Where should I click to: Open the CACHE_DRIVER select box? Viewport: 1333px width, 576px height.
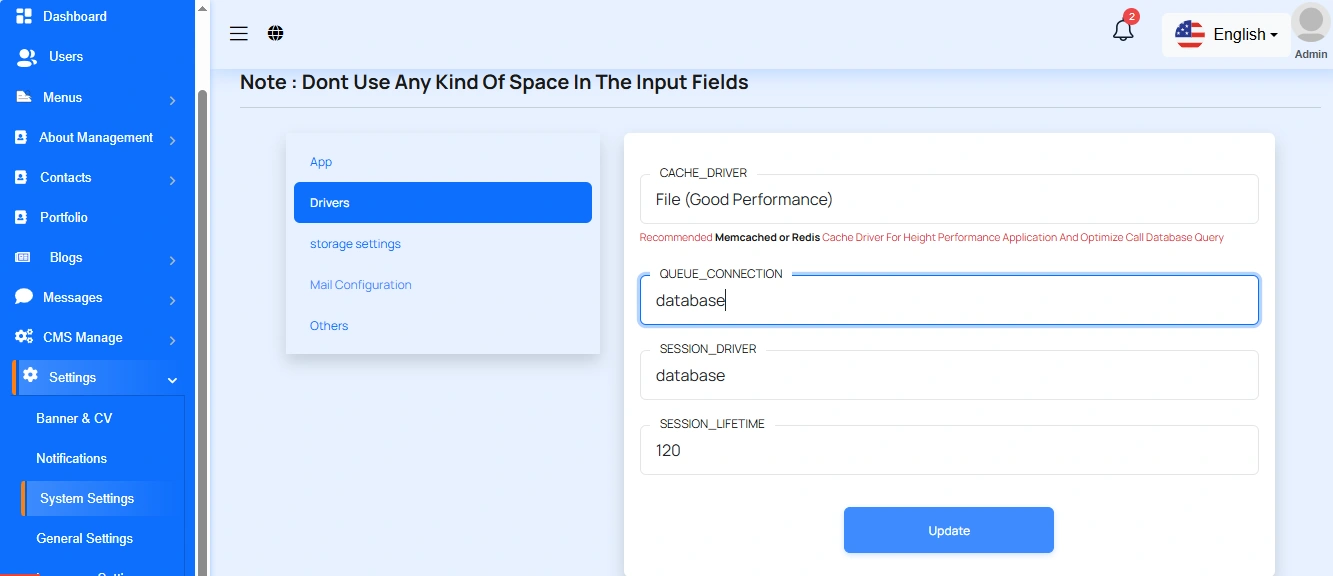pos(948,200)
